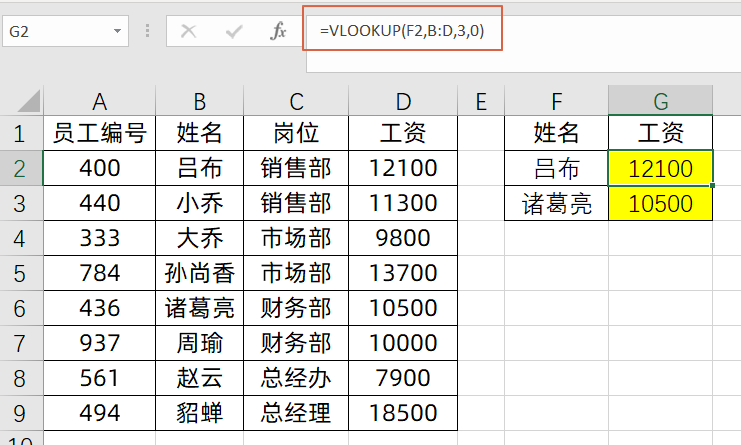This screenshot has height=445, width=741.
Task: Click name cell 小乔
Action: (199, 203)
